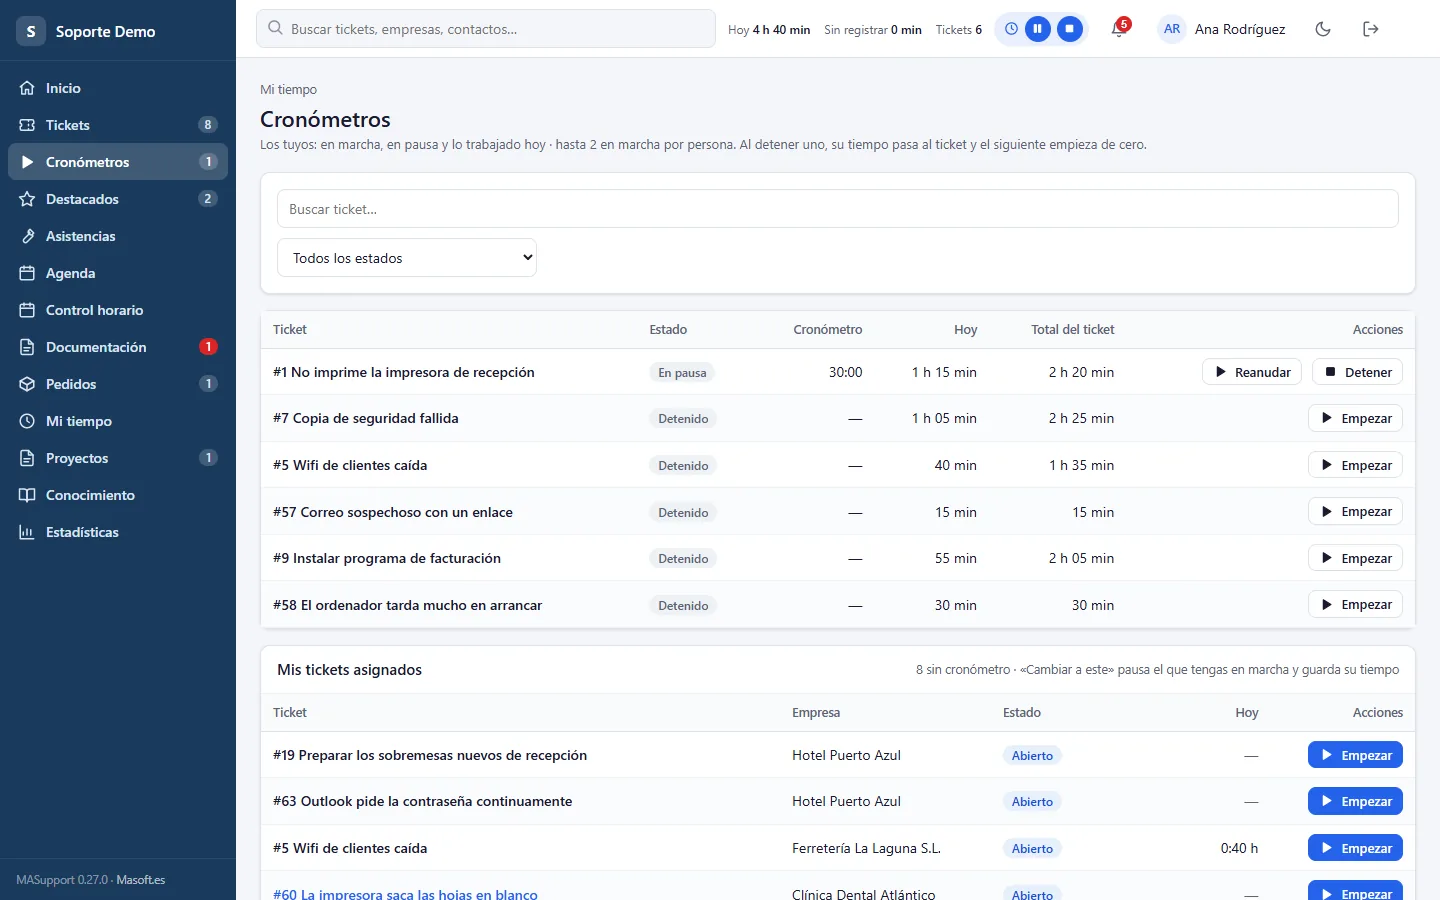
Task: Open ticket #60 La impresora saca las hojas link
Action: (405, 894)
